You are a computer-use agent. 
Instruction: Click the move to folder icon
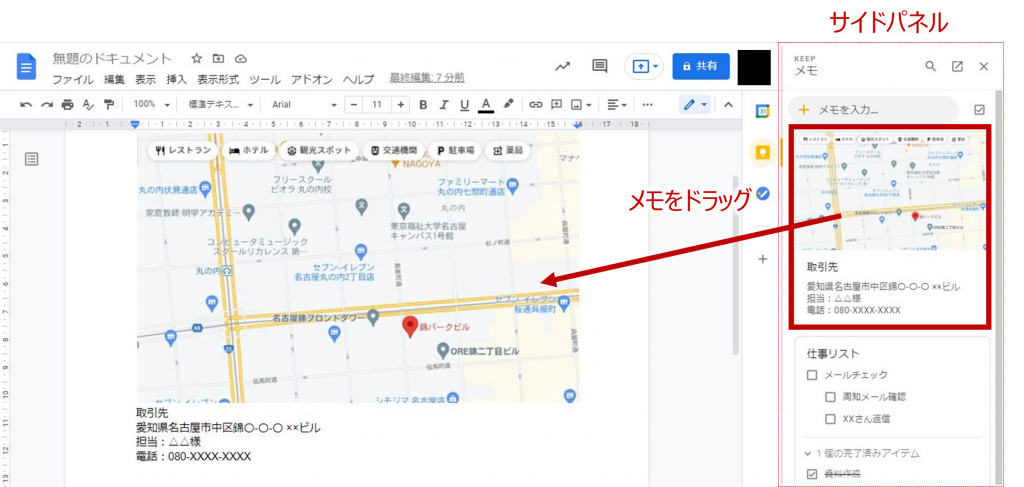[218, 59]
